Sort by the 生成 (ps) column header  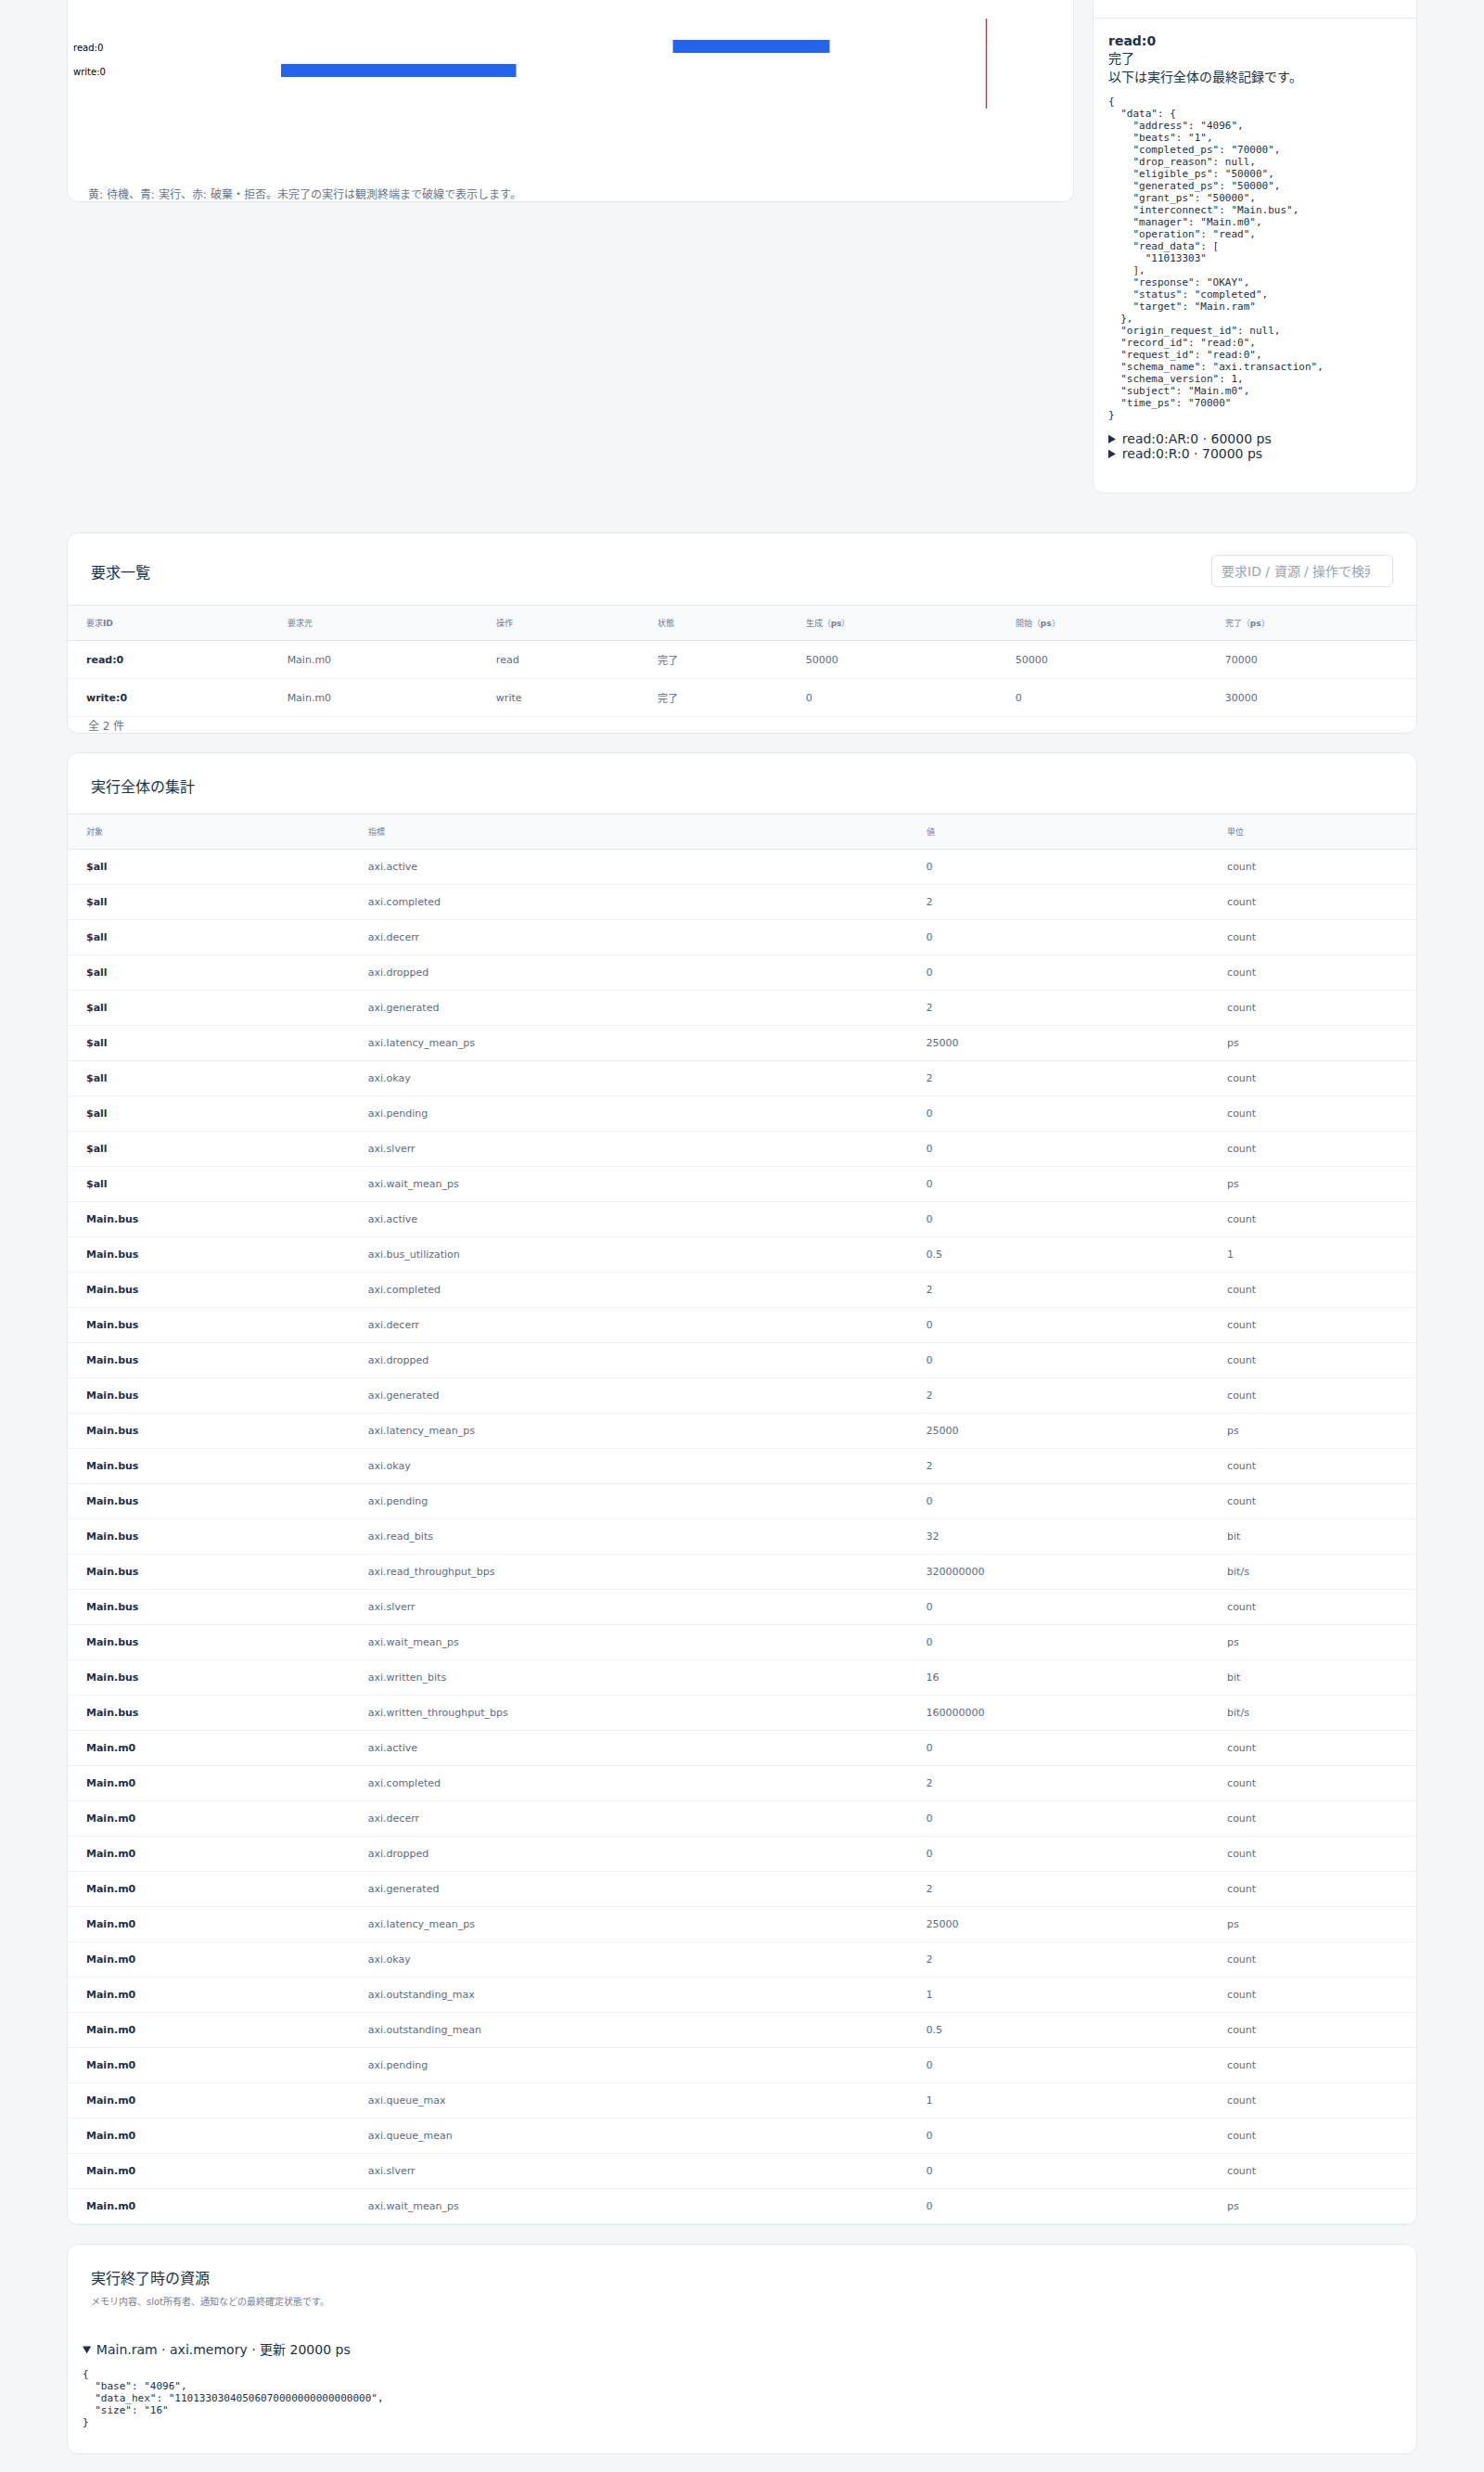pos(825,623)
